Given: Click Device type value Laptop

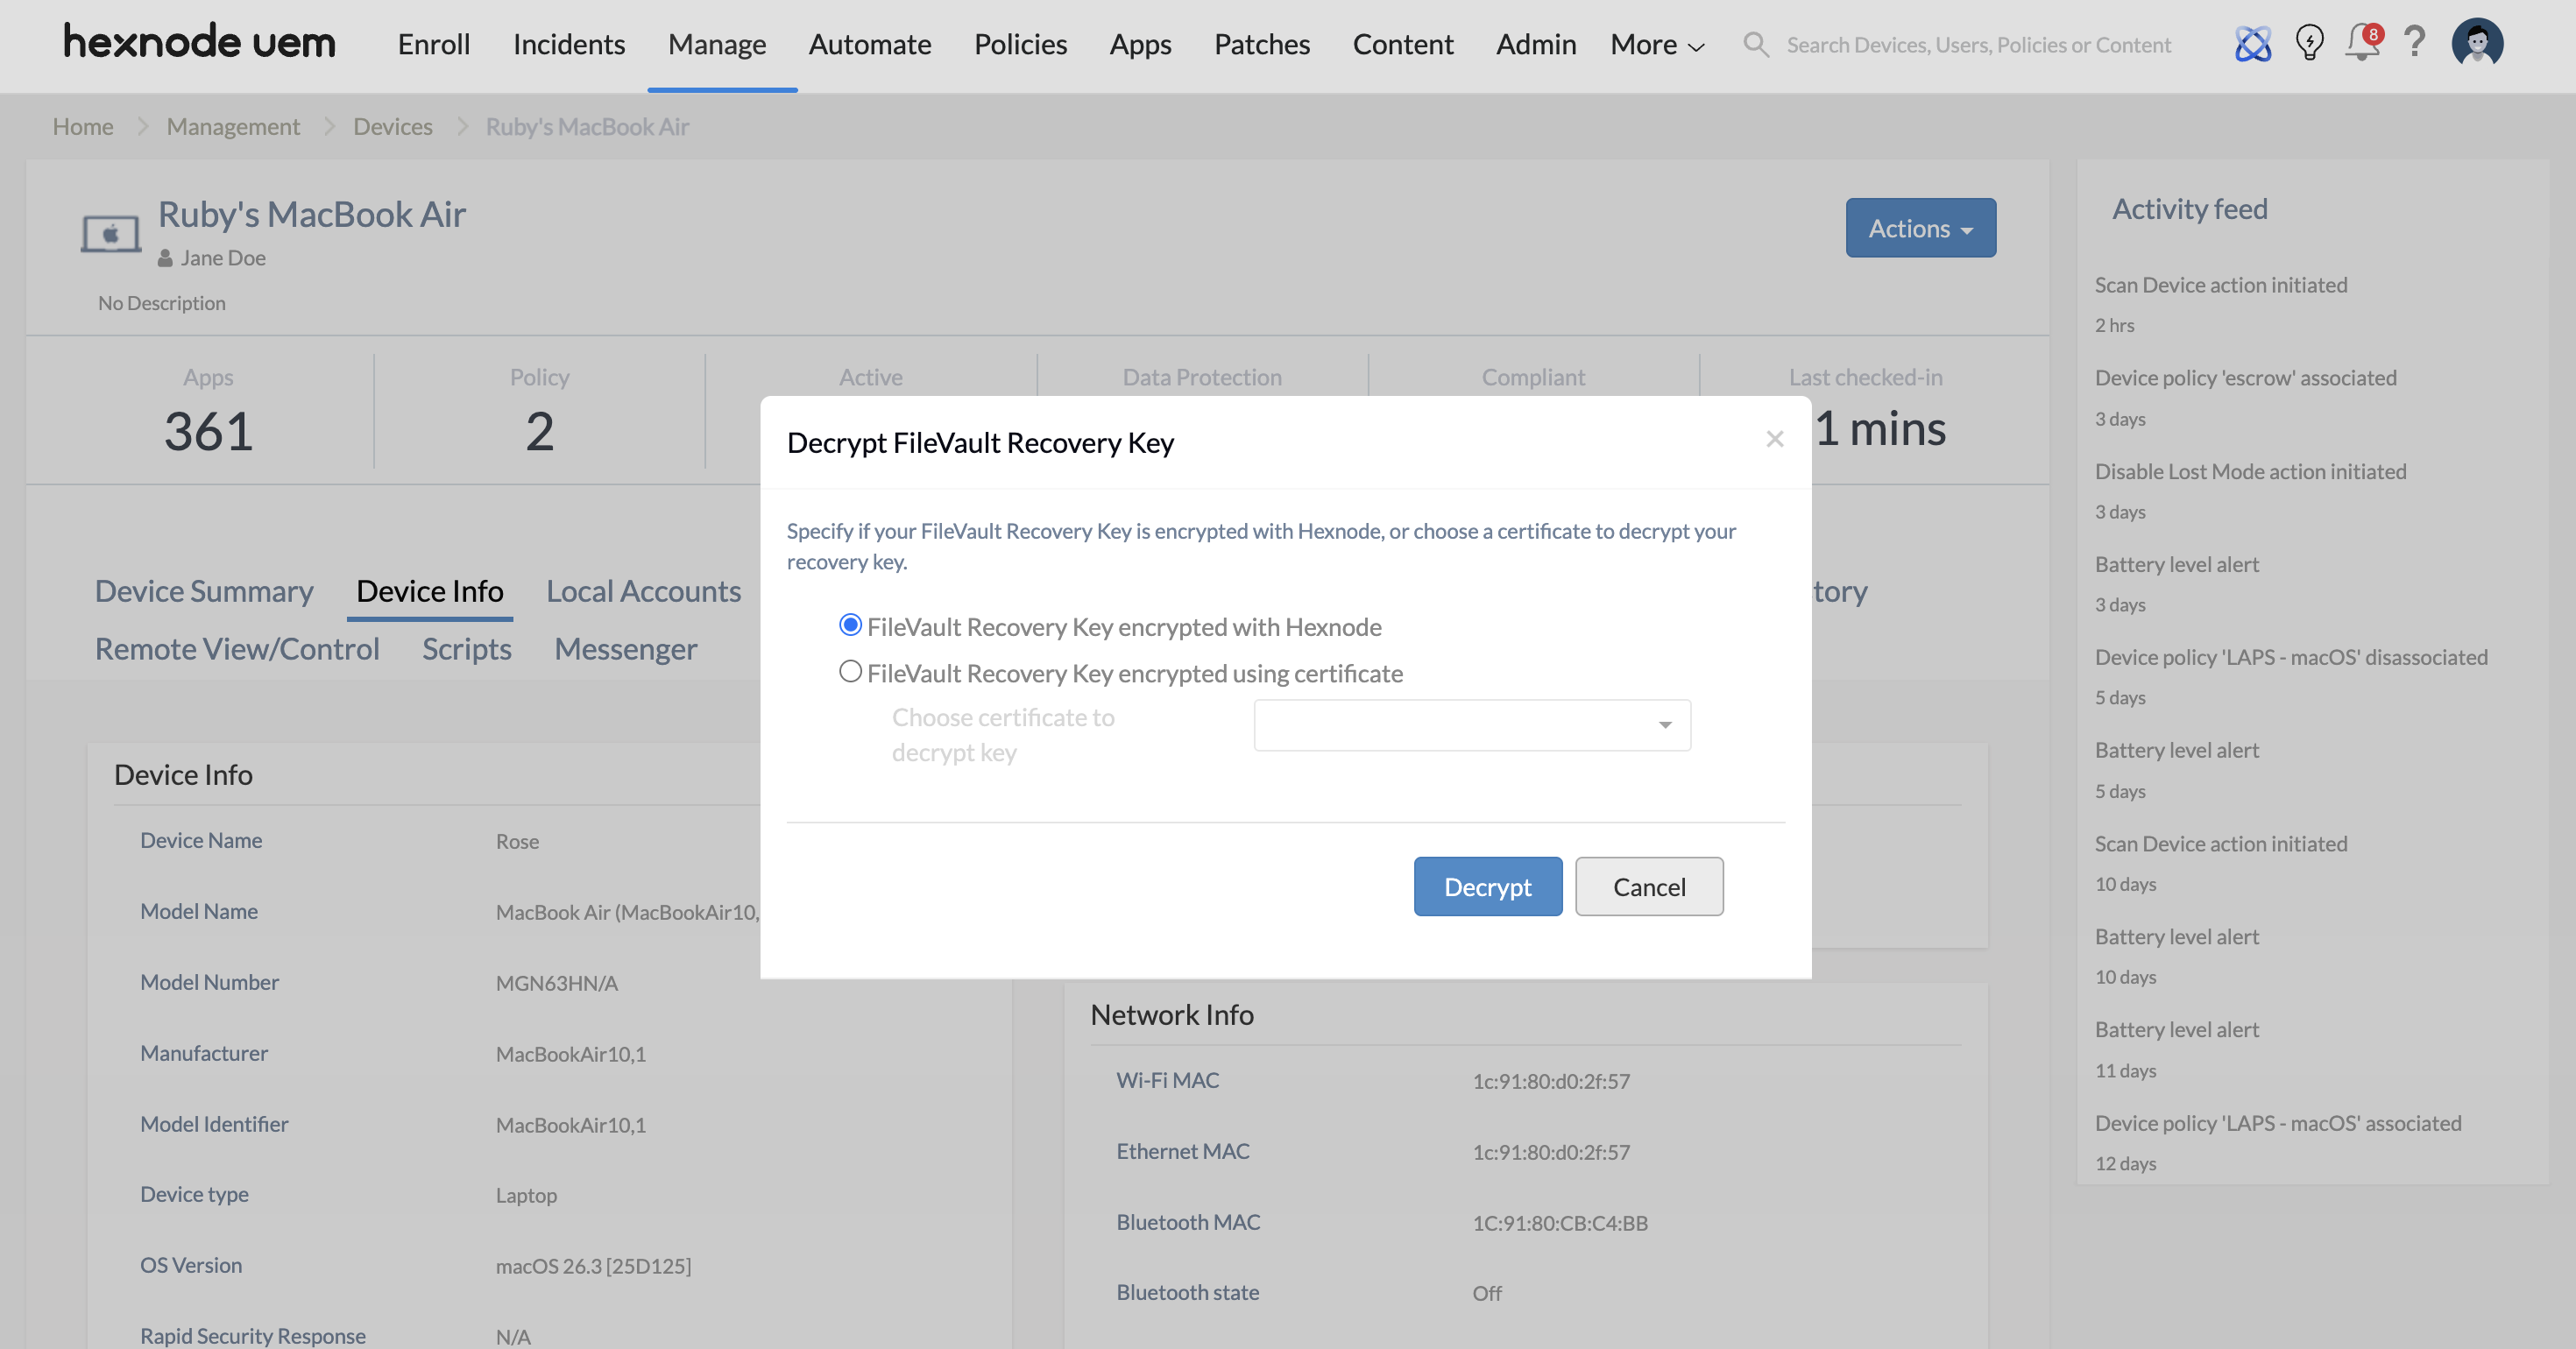Looking at the screenshot, I should [x=526, y=1195].
